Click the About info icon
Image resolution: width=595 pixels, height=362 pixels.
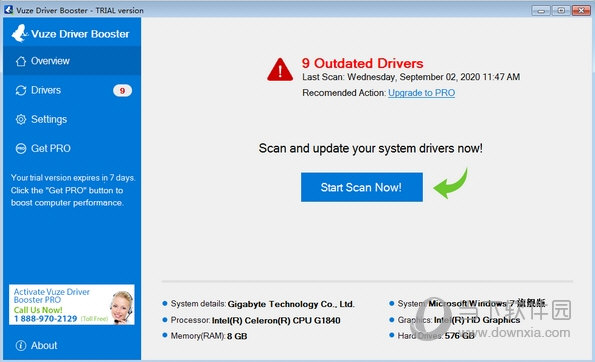click(21, 346)
